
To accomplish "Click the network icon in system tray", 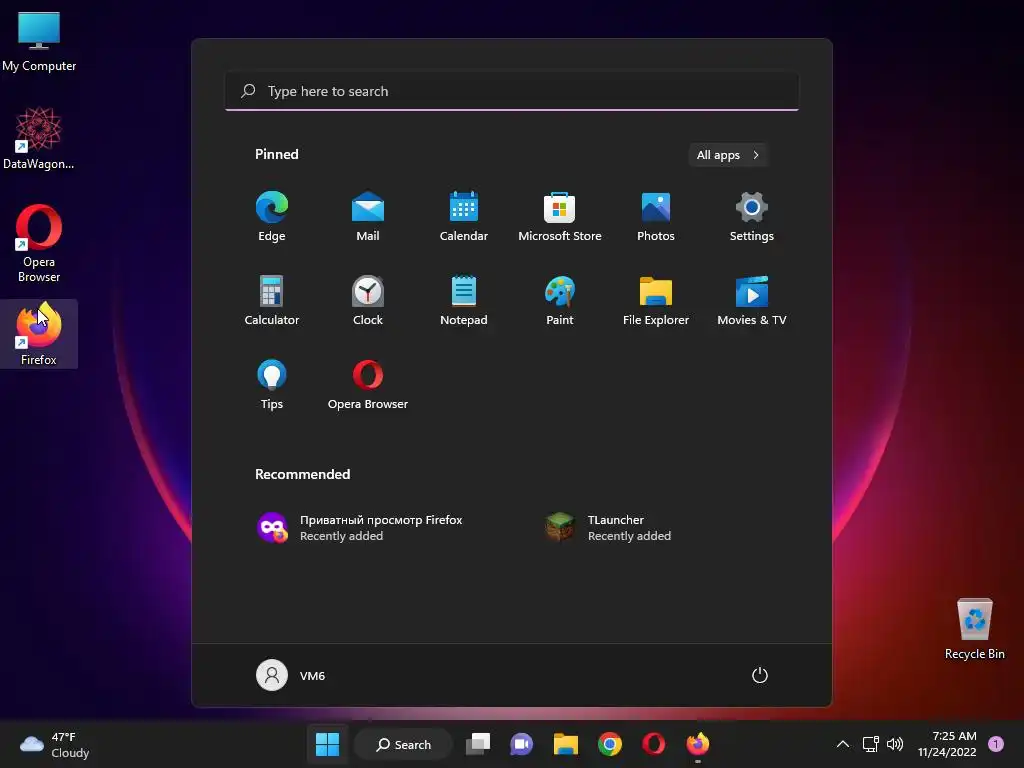I will (871, 744).
